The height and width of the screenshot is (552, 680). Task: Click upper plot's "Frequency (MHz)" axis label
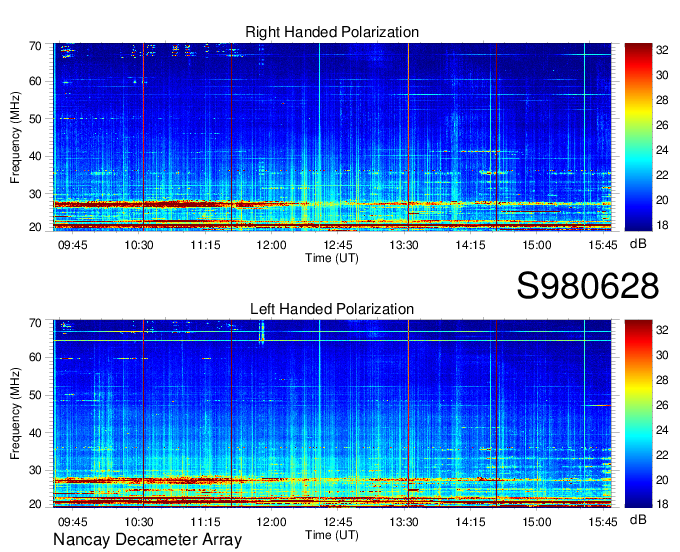[15, 137]
